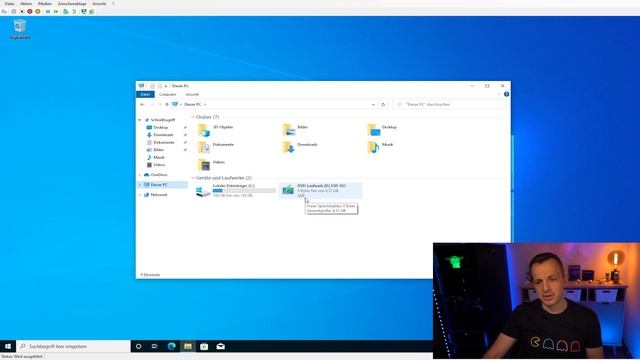The image size is (640, 360).
Task: Open the Computer tab in Explorer ribbon
Action: point(167,94)
